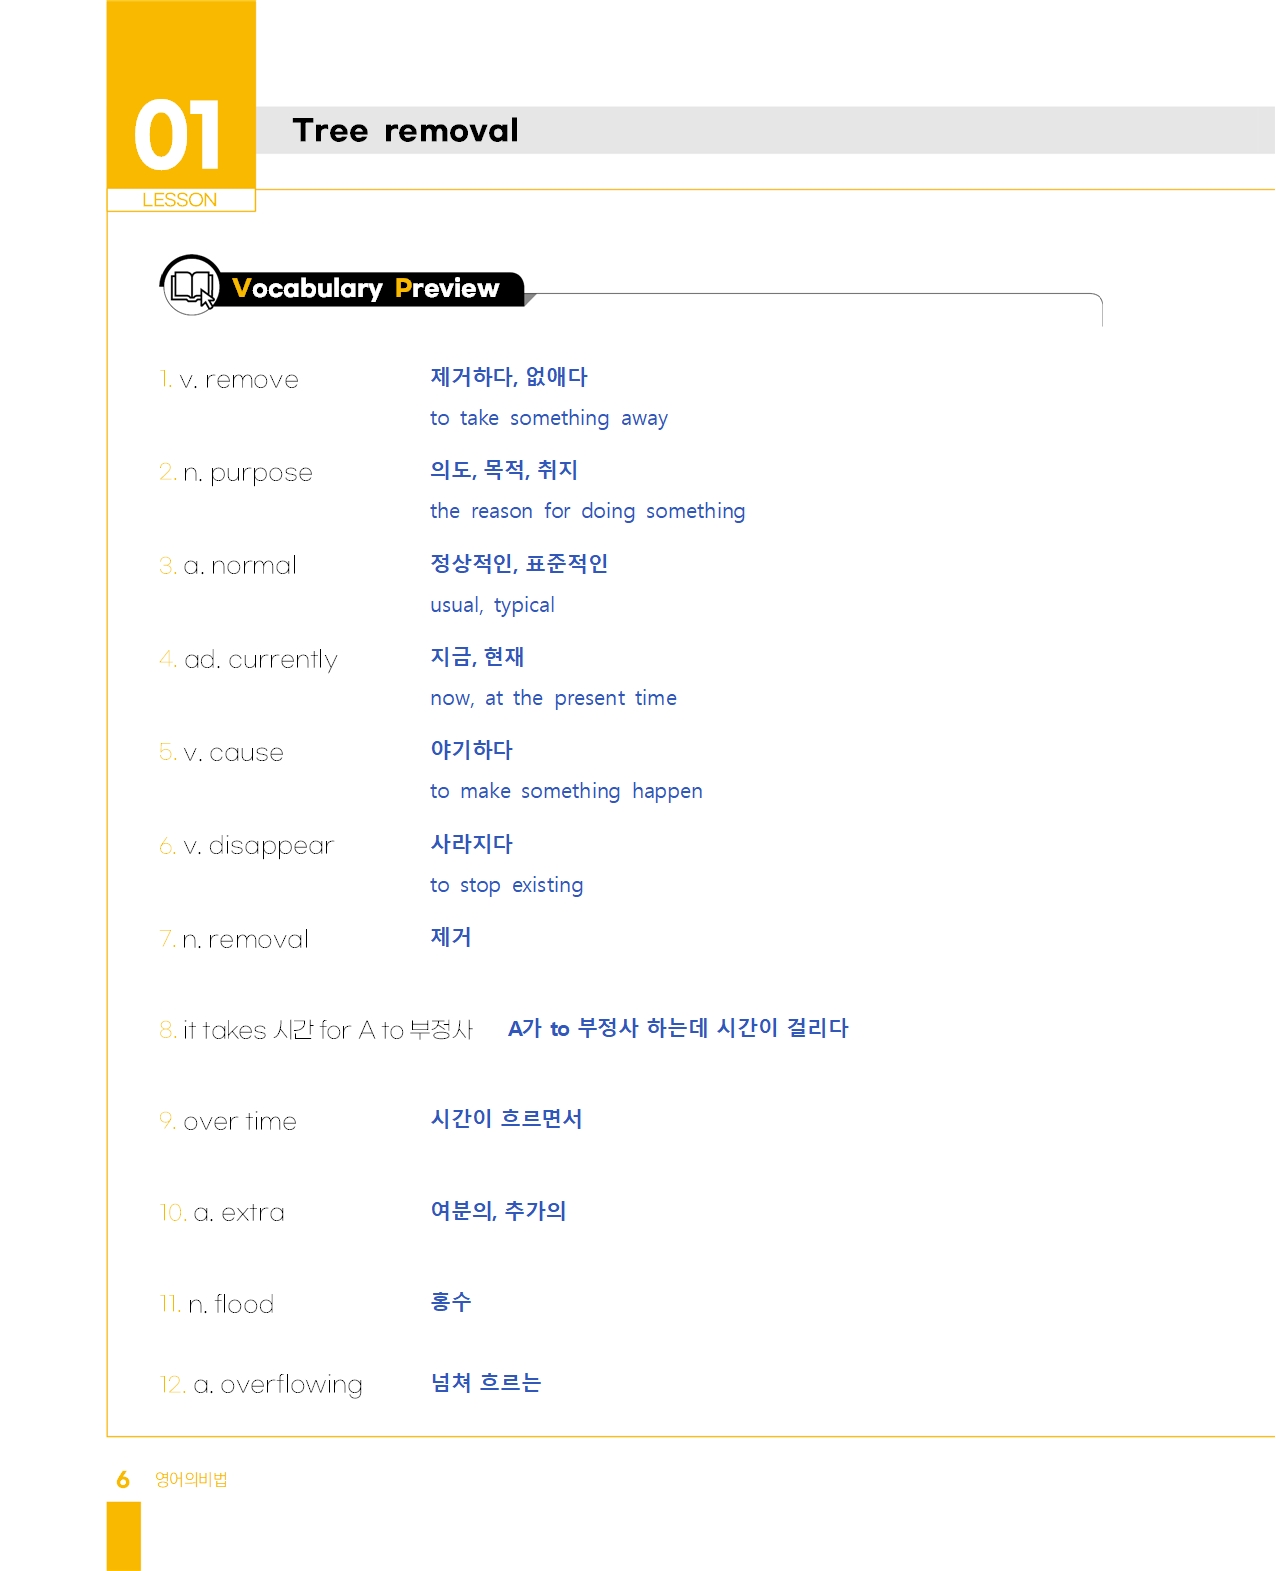The height and width of the screenshot is (1571, 1276).
Task: Click the Korean meaning '홍수'
Action: pos(450,1302)
